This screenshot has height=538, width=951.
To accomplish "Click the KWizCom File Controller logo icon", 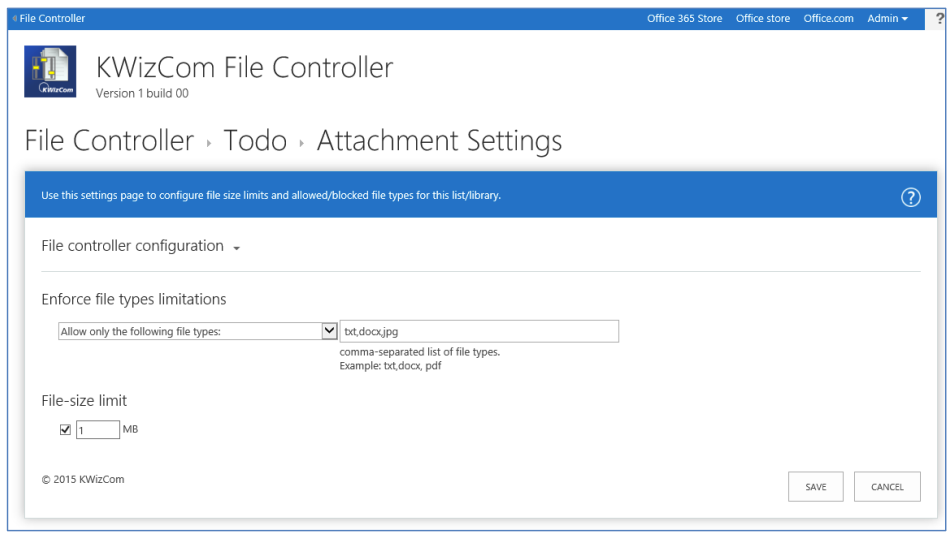I will tap(50, 72).
